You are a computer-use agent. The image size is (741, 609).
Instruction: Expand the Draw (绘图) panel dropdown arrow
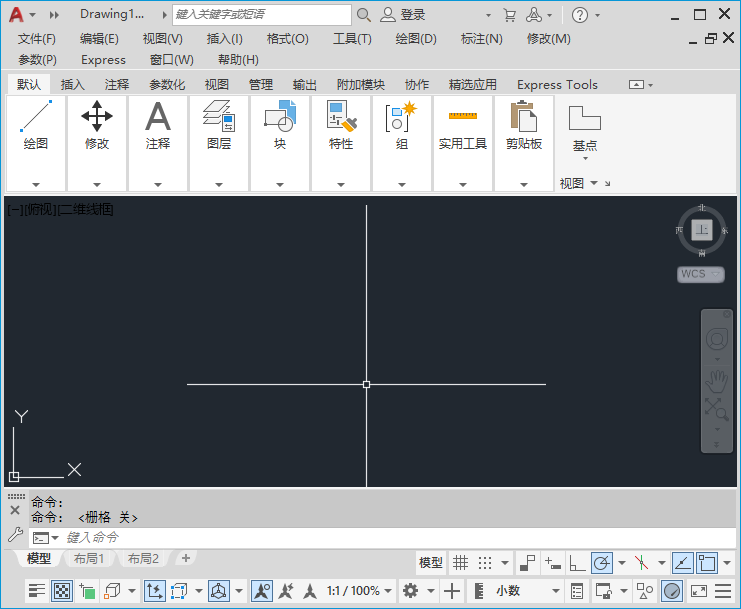36,185
